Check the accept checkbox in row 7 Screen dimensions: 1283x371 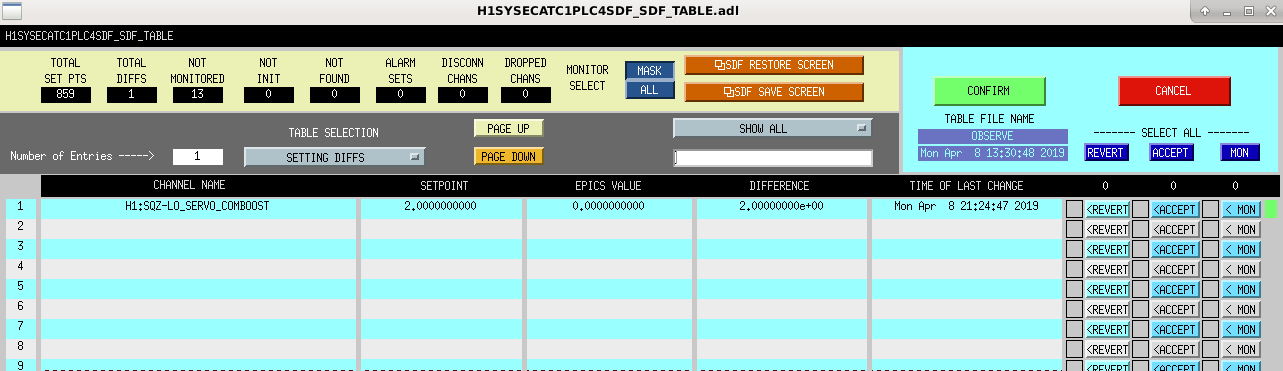(x=1140, y=329)
